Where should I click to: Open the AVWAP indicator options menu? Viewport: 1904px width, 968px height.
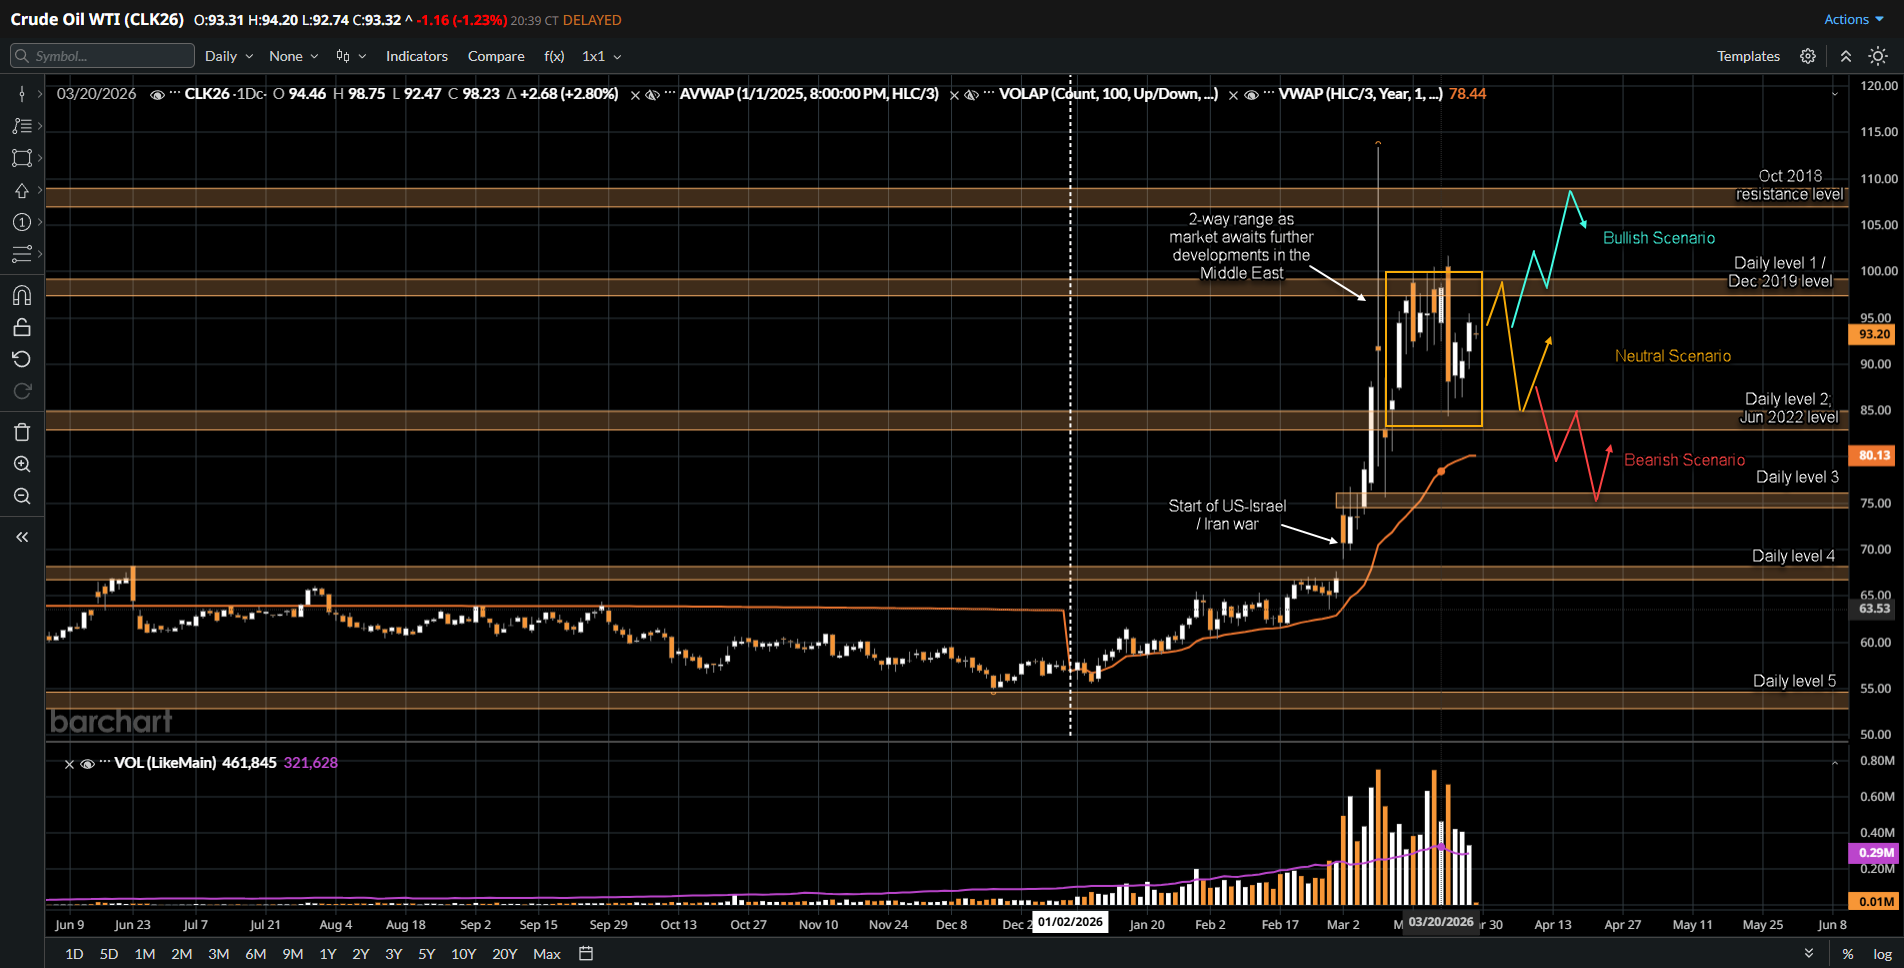click(x=668, y=93)
